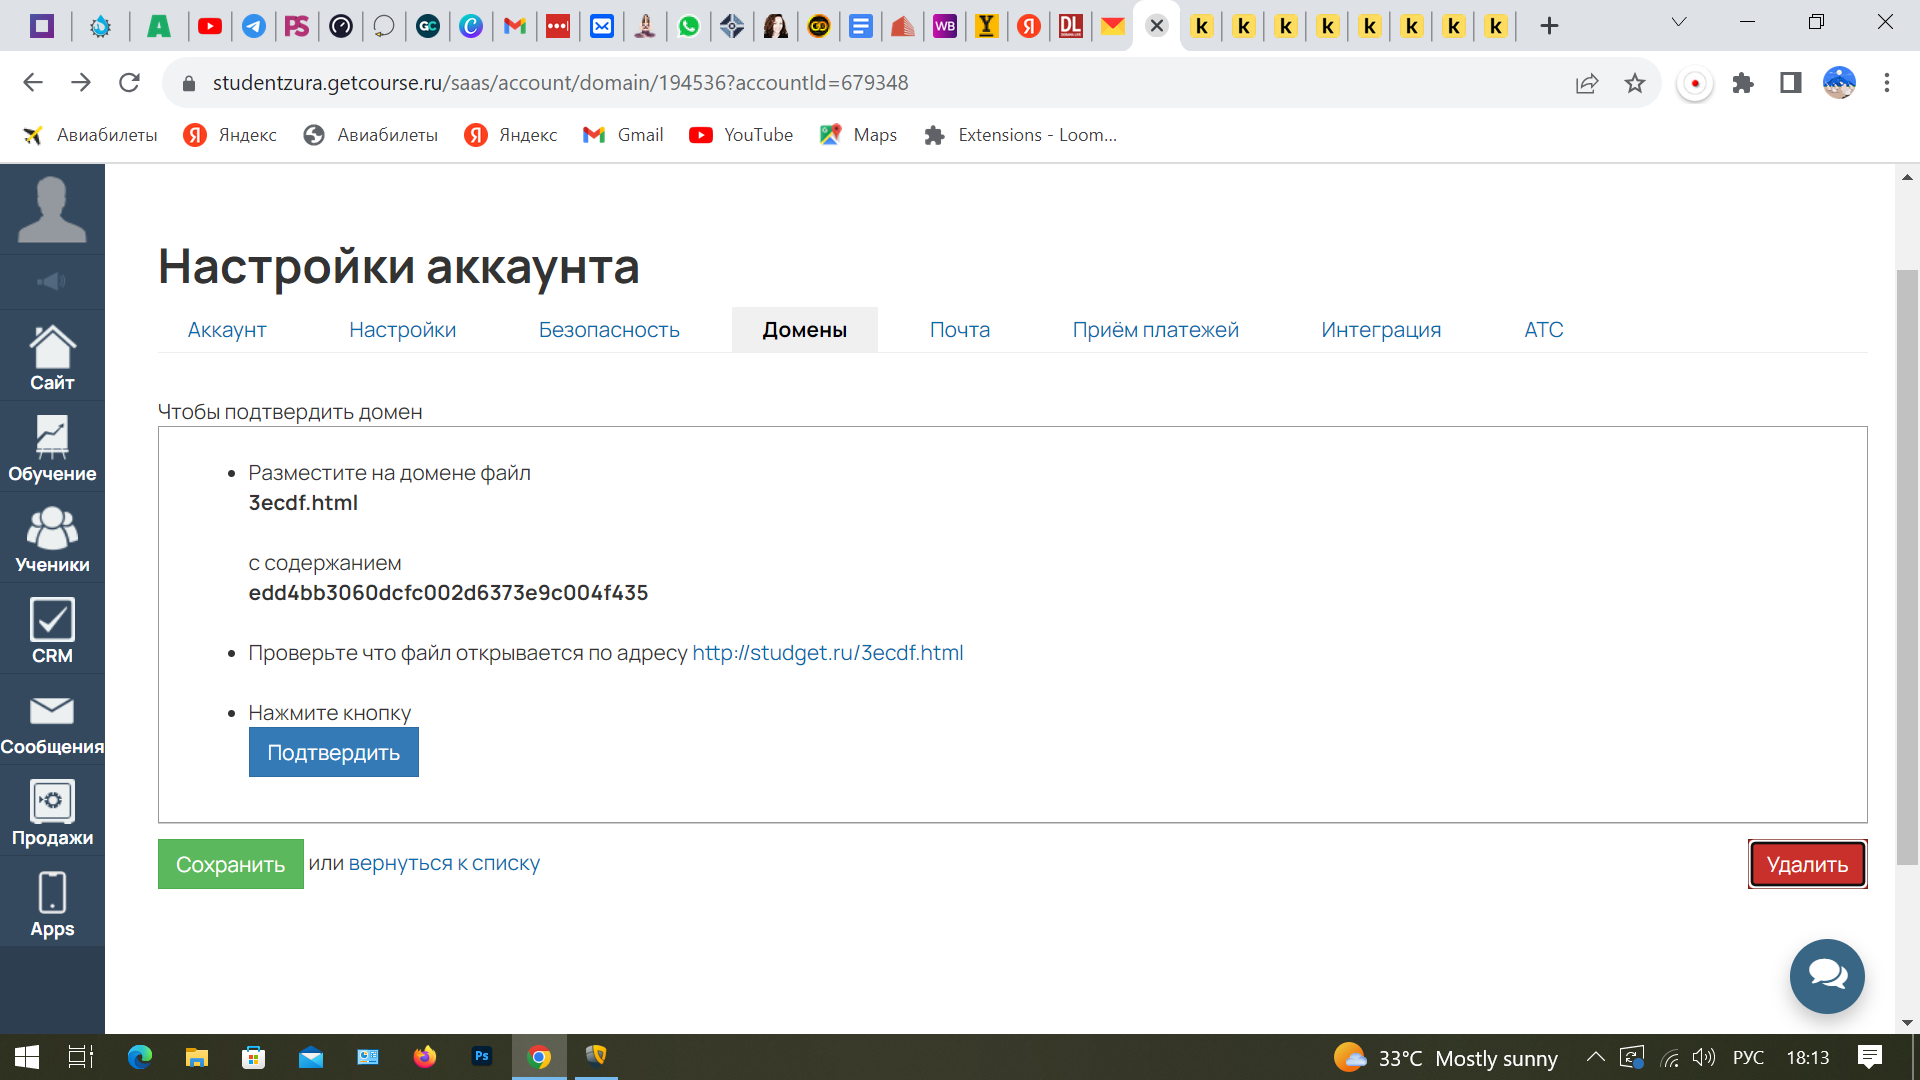
Task: Open the tab search chevron dropdown
Action: coord(1679,22)
